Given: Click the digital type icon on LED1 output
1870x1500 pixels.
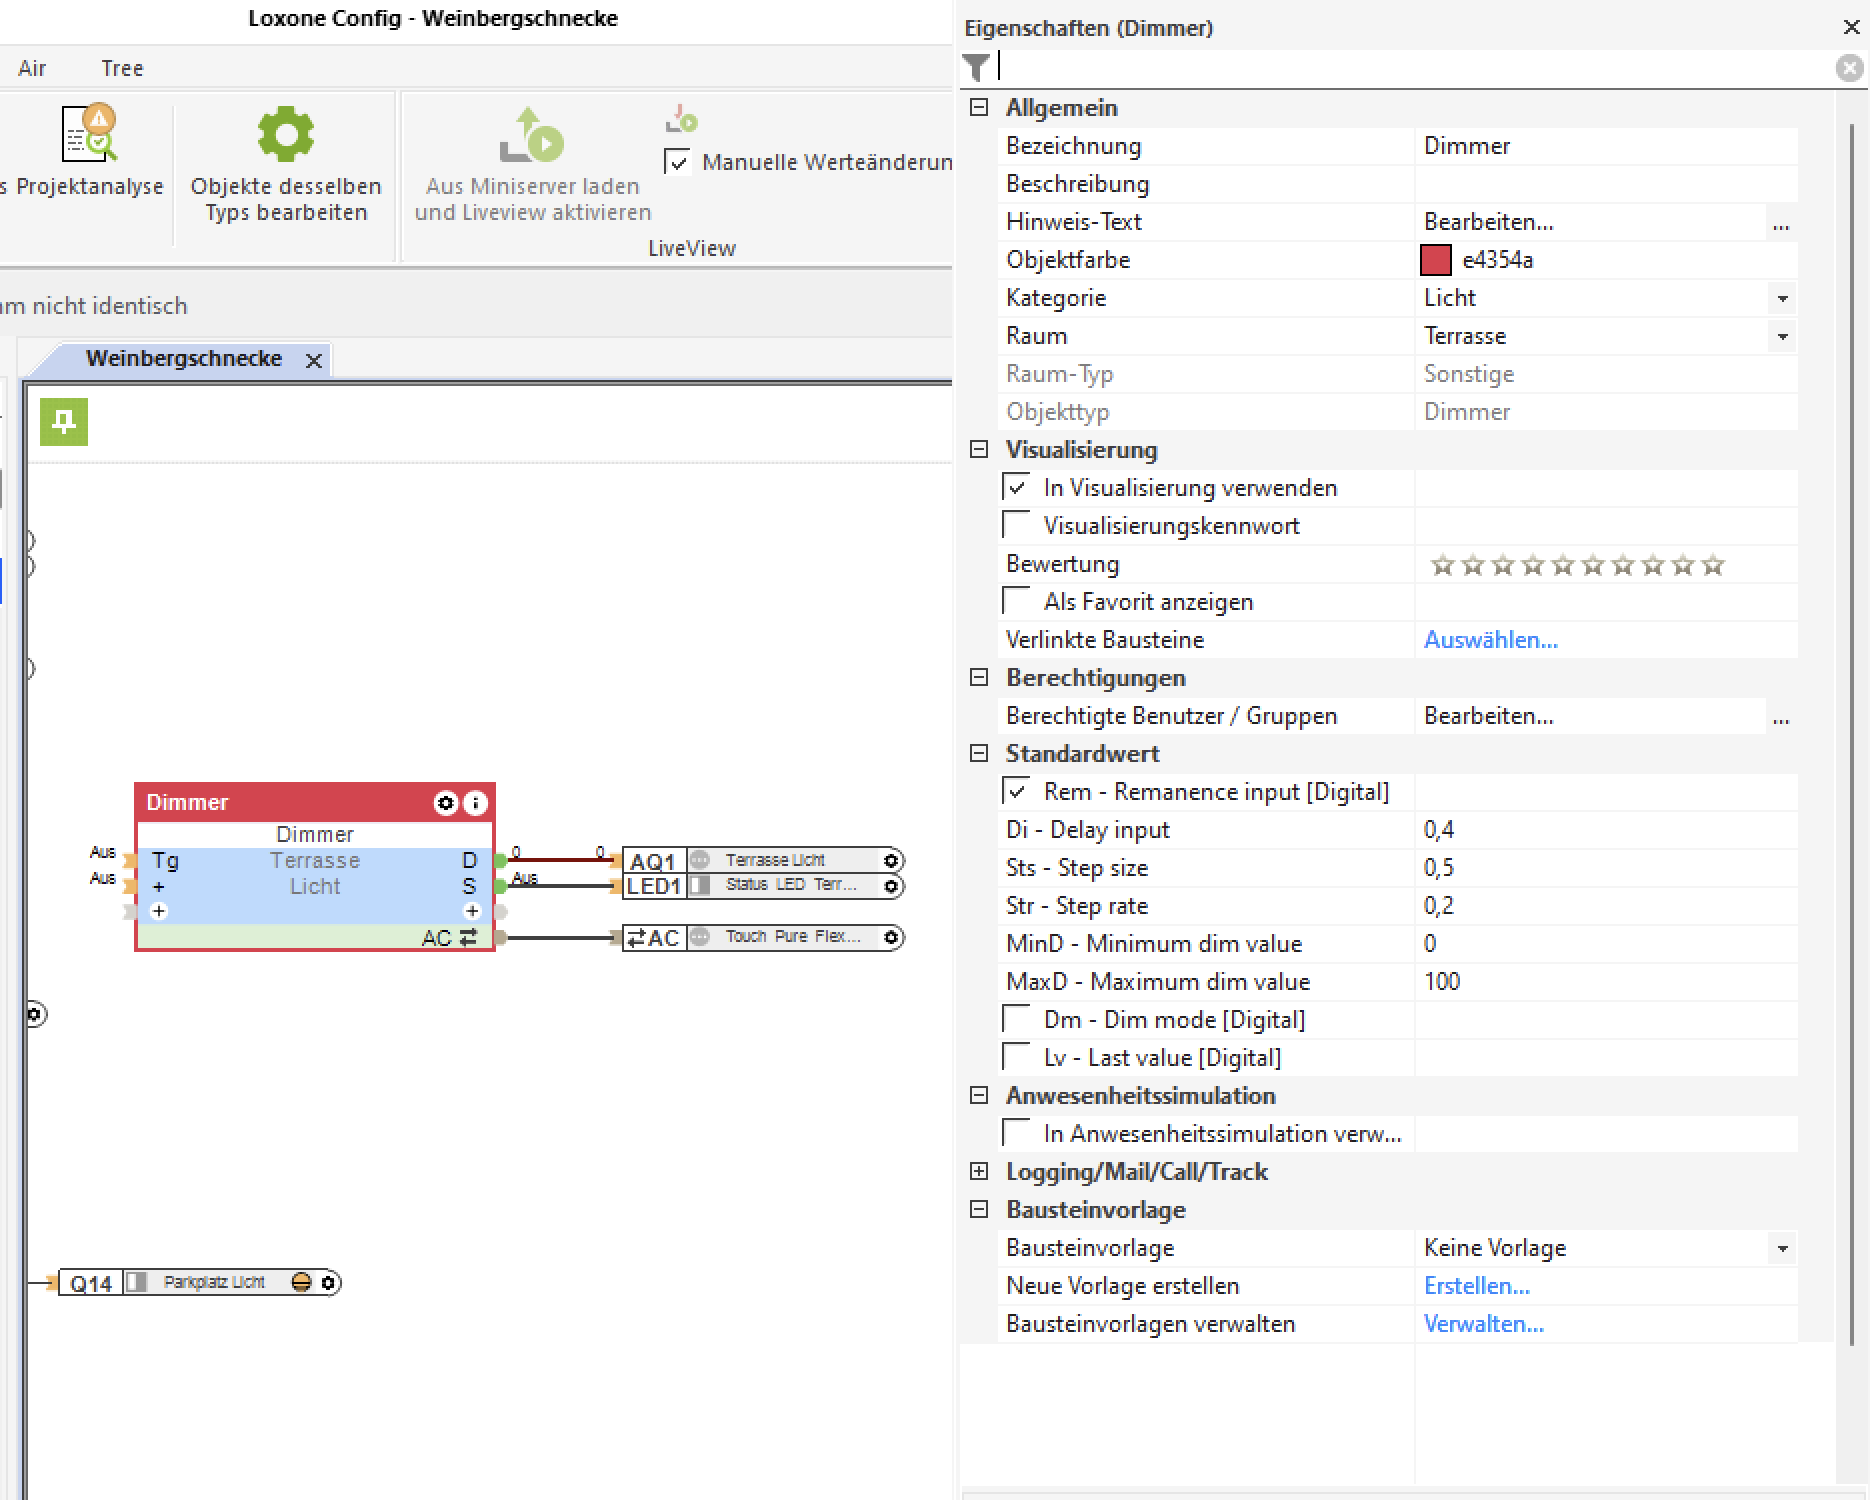Looking at the screenshot, I should click(700, 885).
